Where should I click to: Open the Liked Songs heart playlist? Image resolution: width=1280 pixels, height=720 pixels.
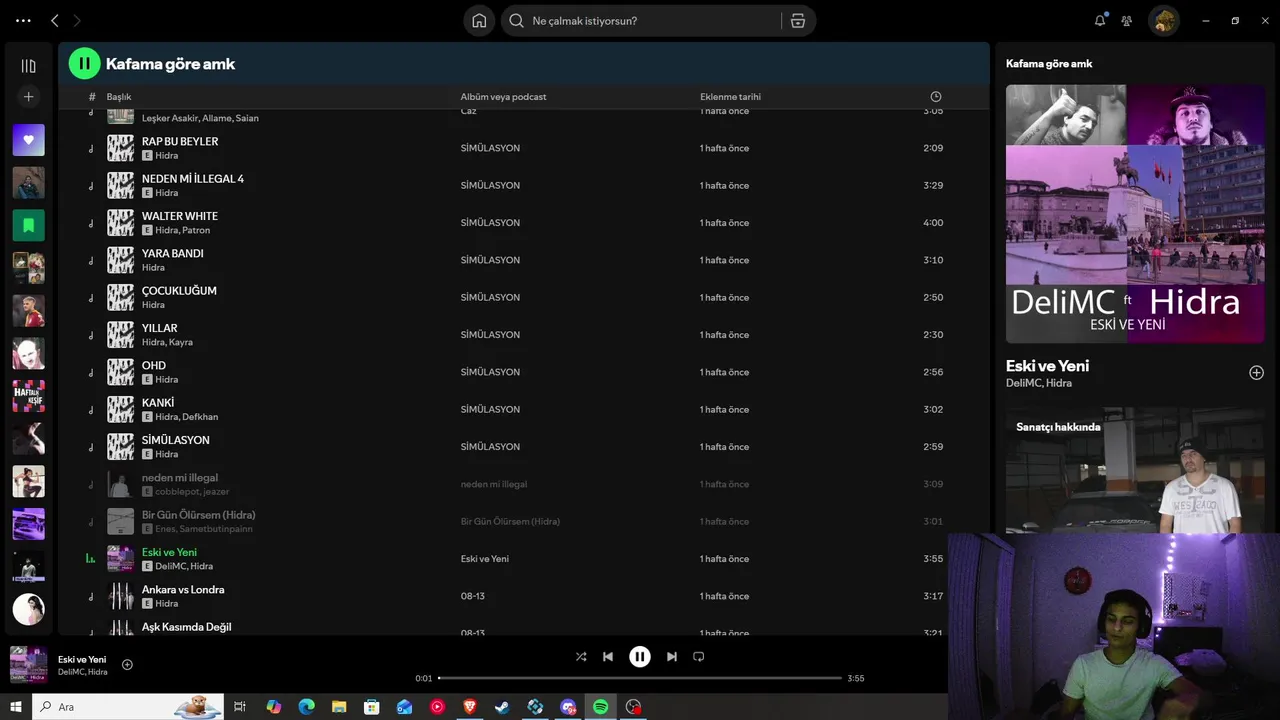point(28,140)
